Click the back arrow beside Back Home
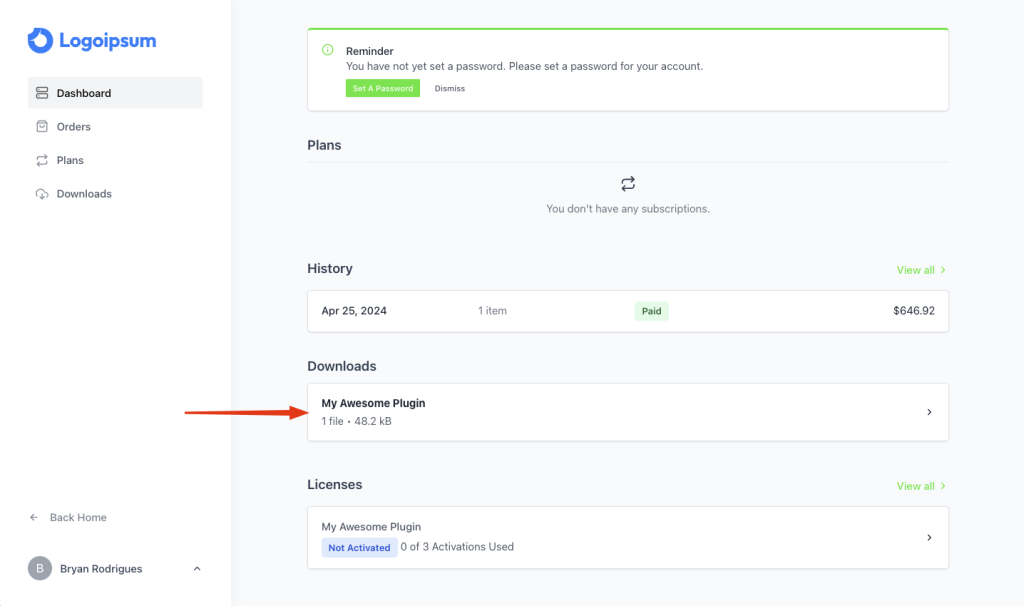The image size is (1024, 606). coord(34,517)
